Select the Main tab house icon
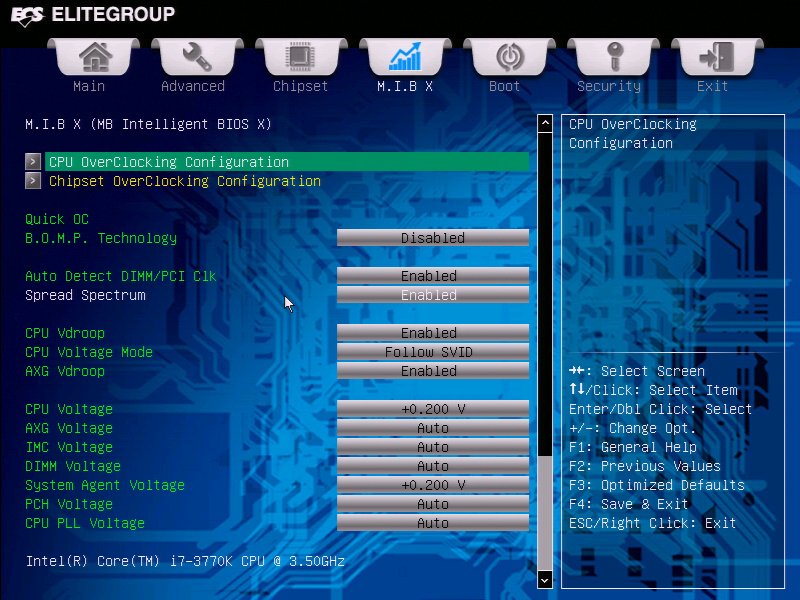The height and width of the screenshot is (600, 800). [89, 58]
